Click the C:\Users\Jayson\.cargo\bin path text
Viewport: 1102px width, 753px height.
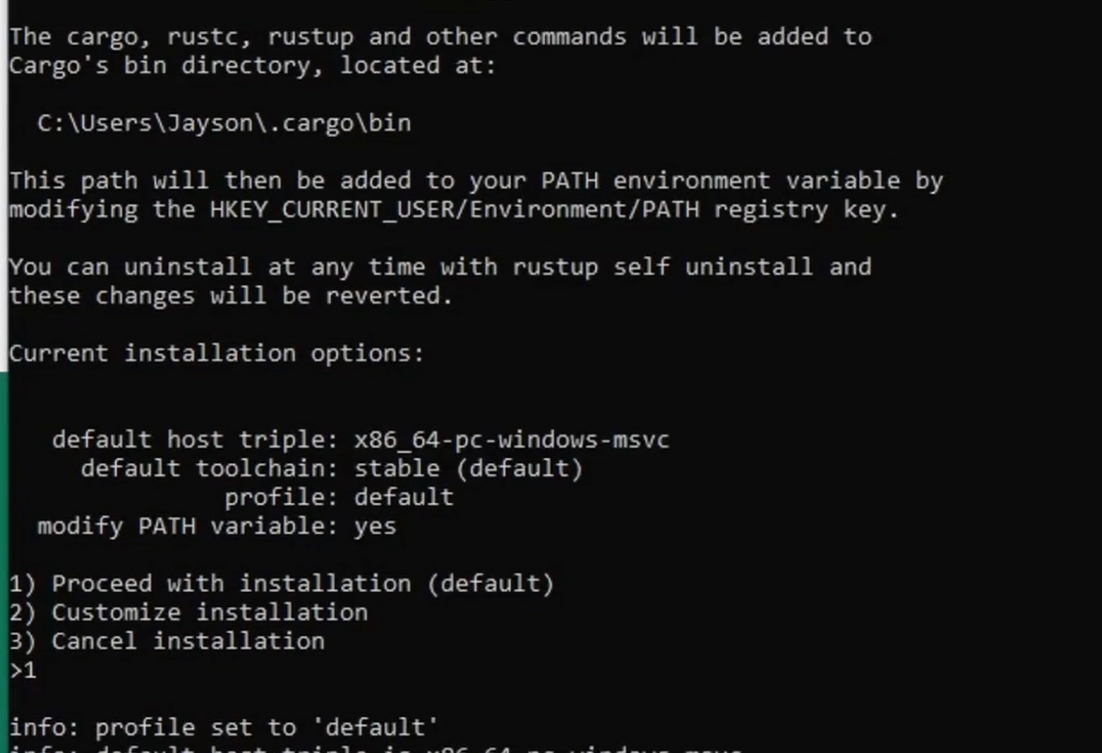224,123
